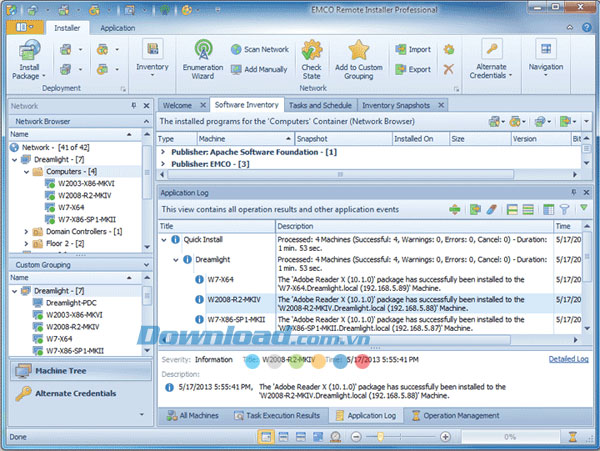This screenshot has height=451, width=600.
Task: Collapse the Dreamlight log entry
Action: coord(176,260)
